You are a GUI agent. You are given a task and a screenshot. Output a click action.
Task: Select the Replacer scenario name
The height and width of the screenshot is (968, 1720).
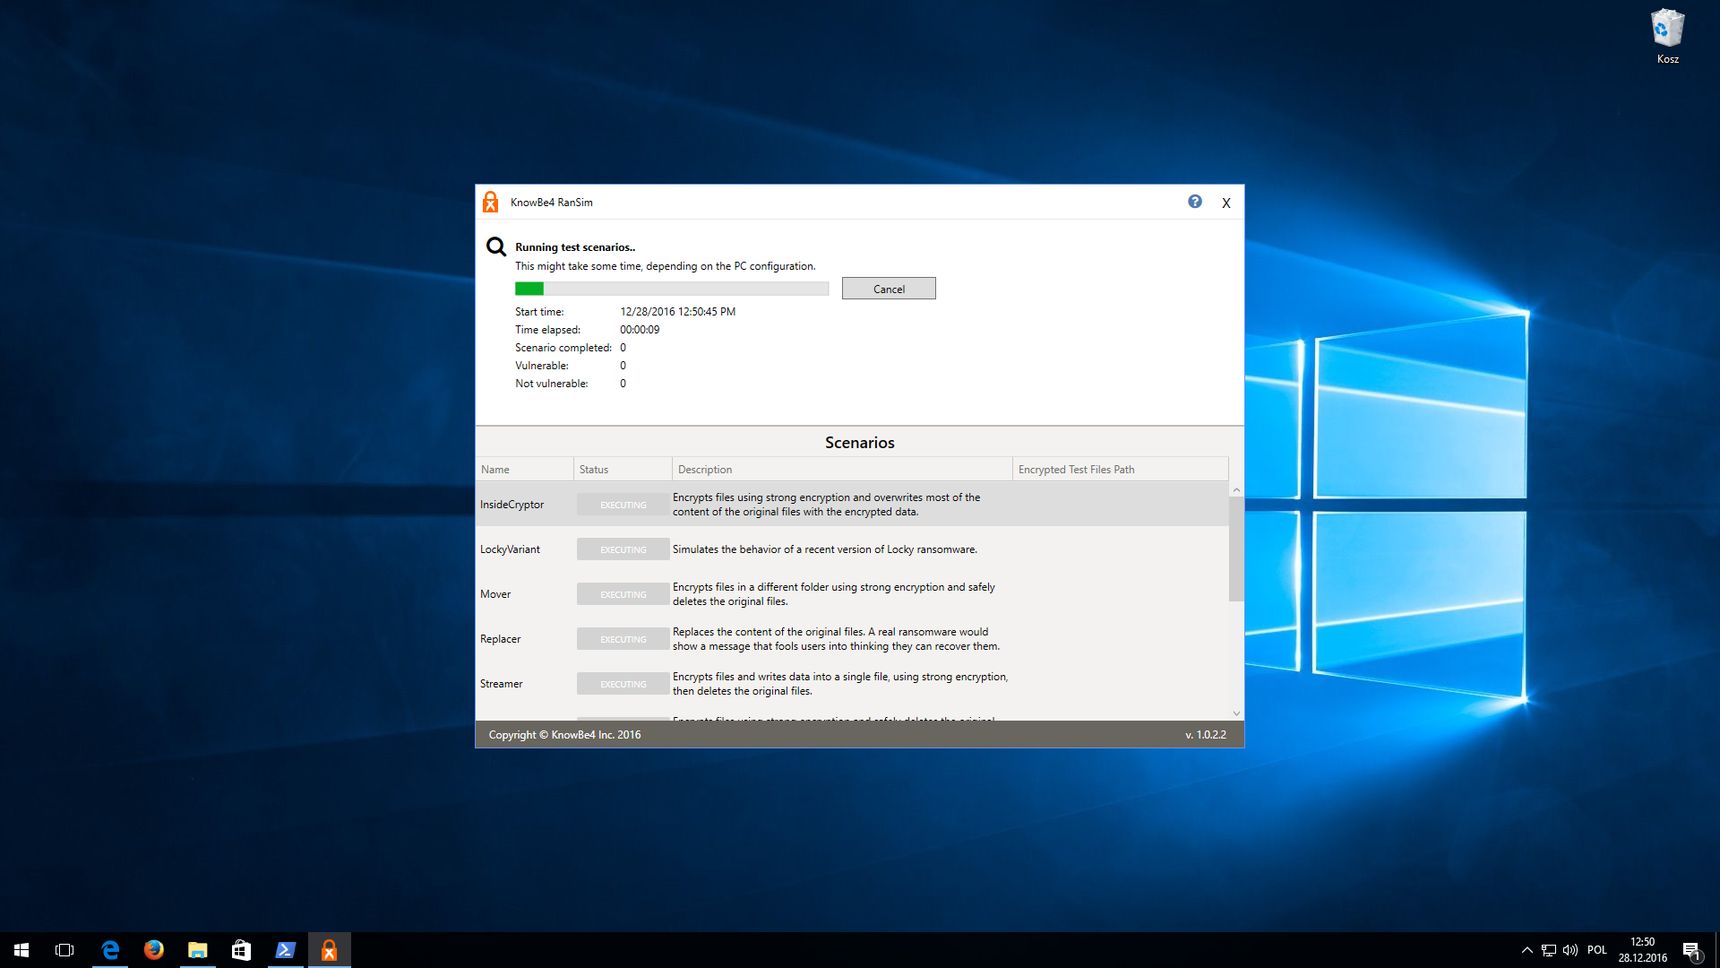point(500,639)
